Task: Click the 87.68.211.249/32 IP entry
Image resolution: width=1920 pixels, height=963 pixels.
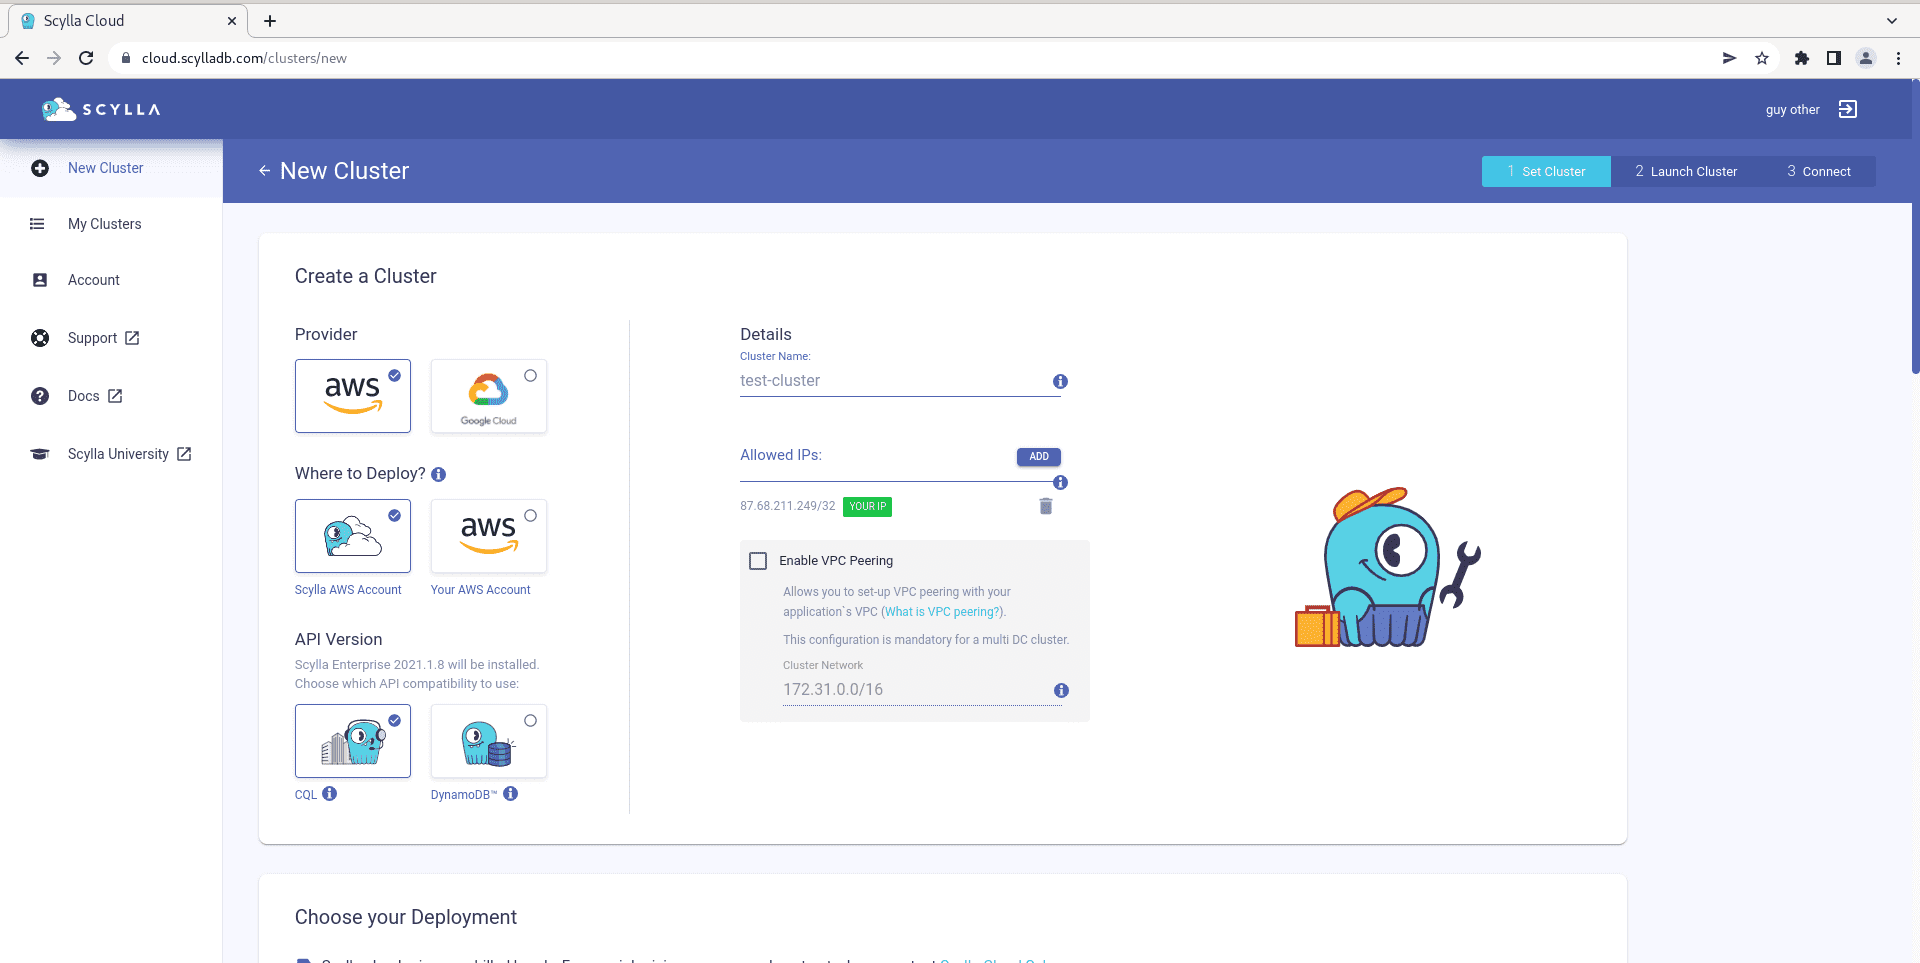Action: click(788, 506)
